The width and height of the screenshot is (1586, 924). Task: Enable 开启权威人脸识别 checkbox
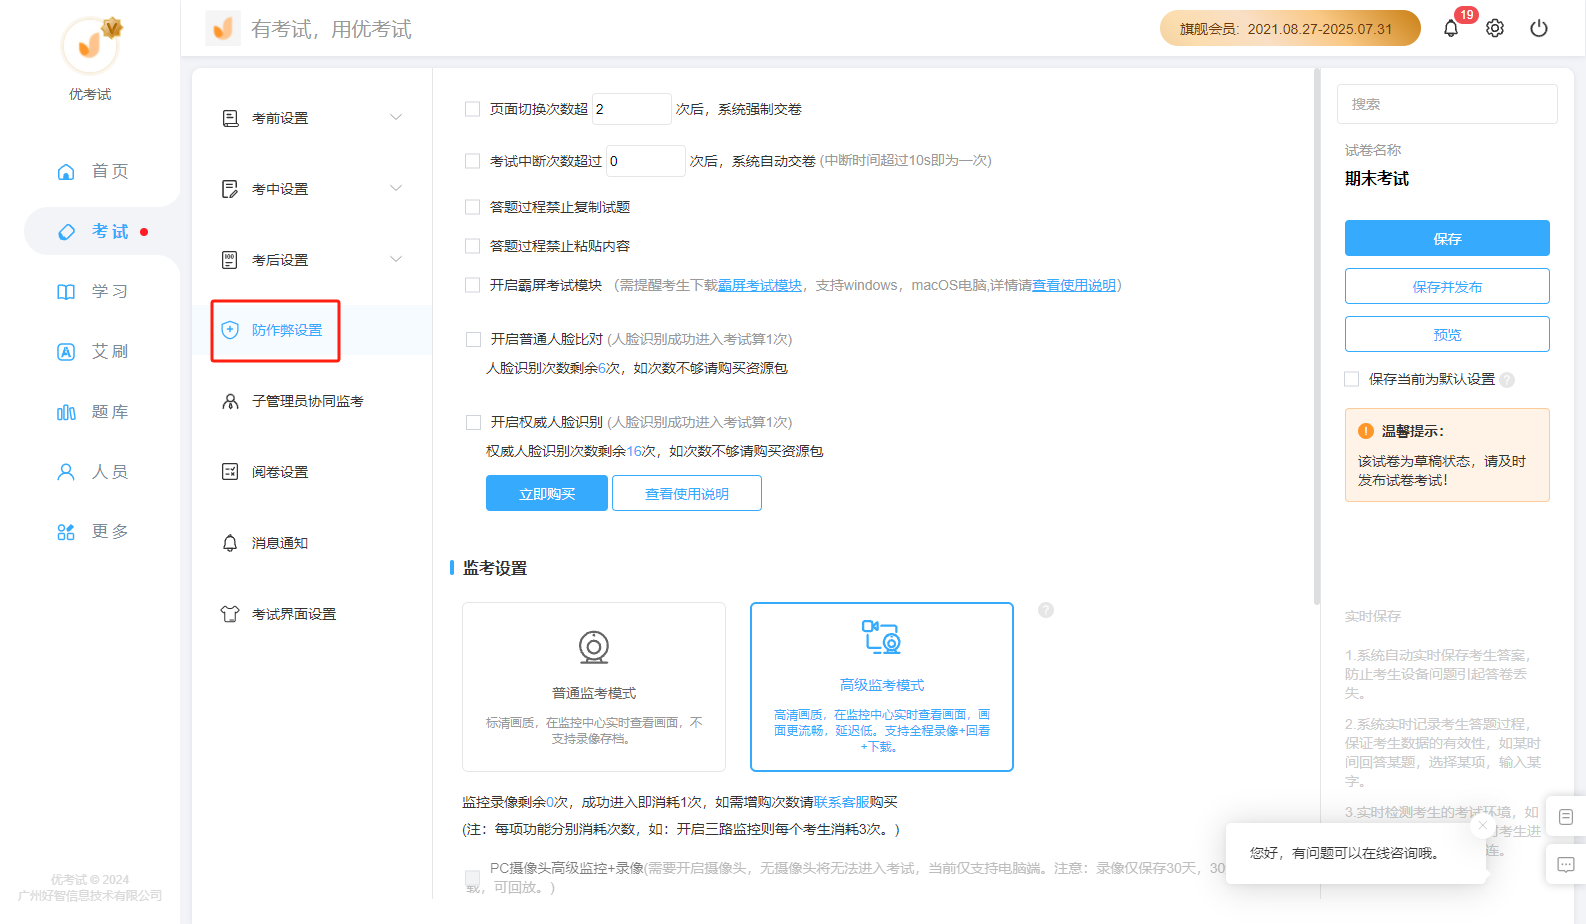coord(473,422)
